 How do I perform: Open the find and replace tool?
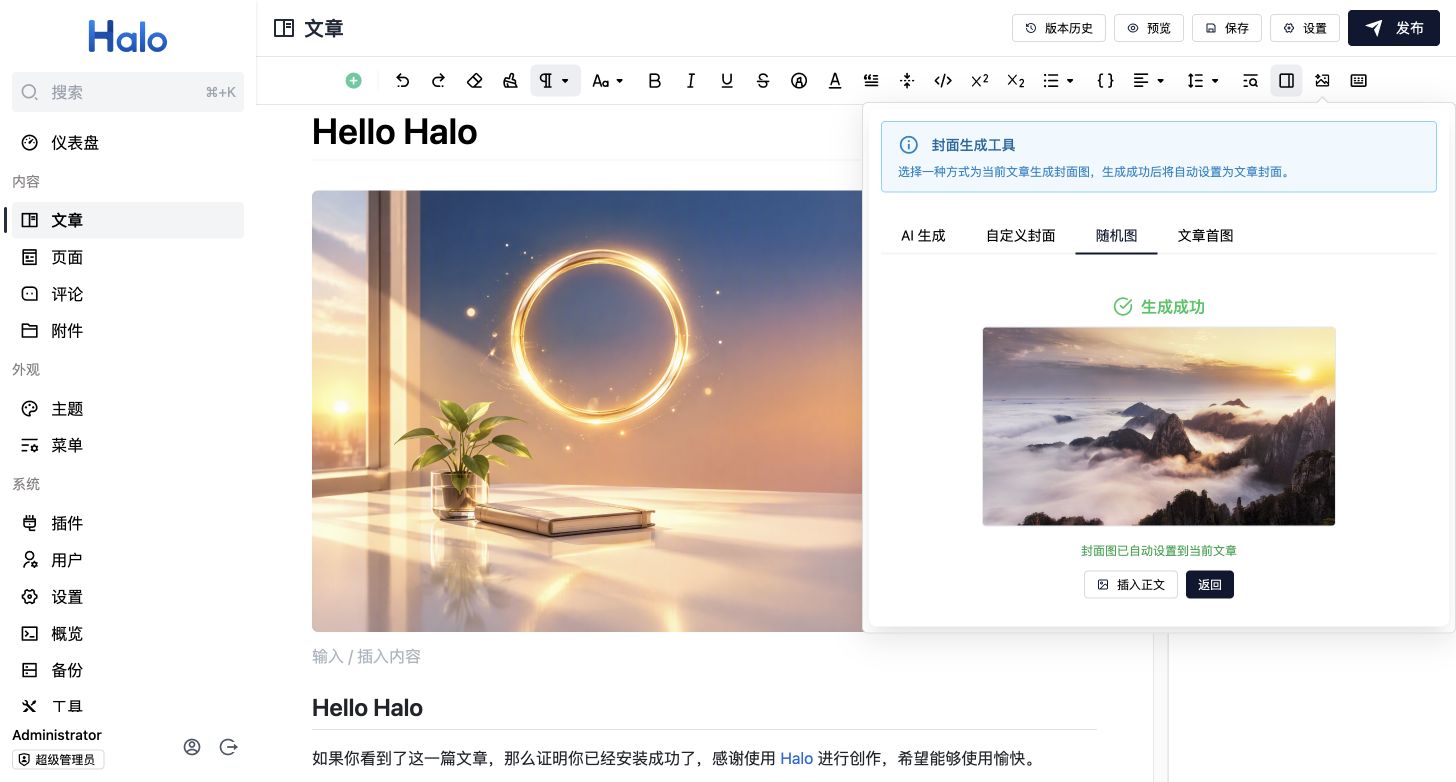click(1250, 81)
